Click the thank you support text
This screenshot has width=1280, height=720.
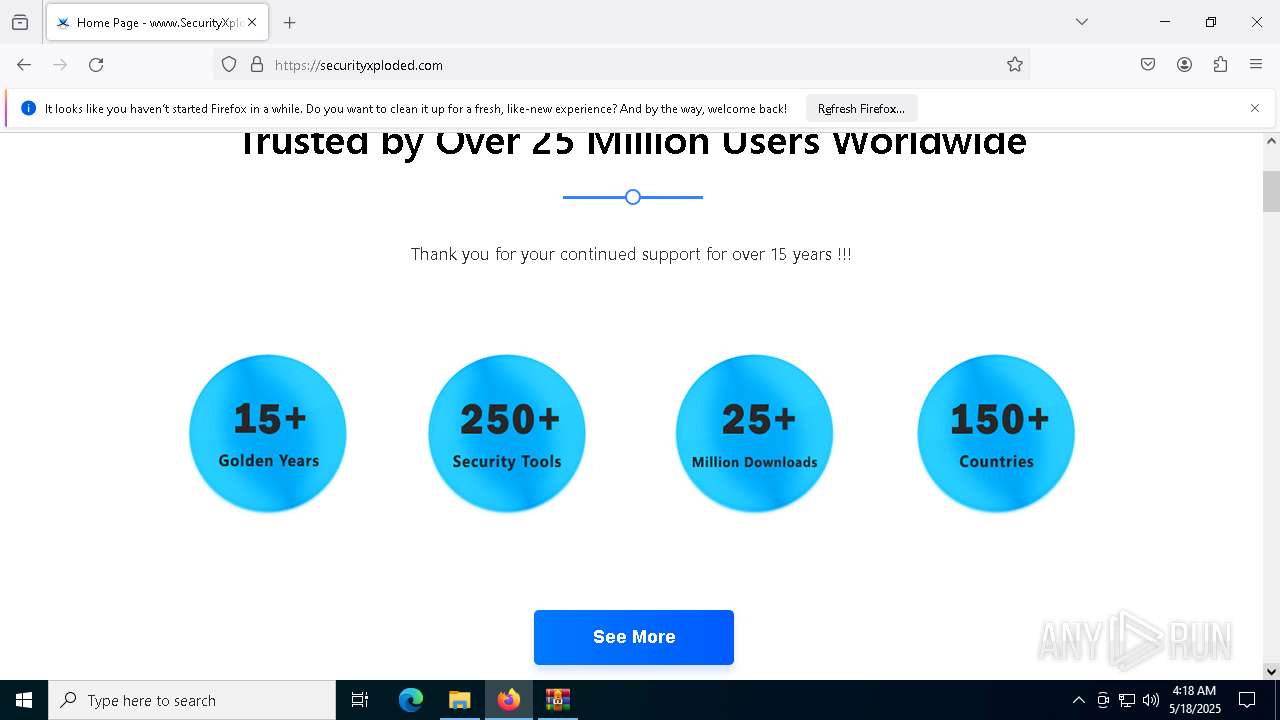point(631,254)
